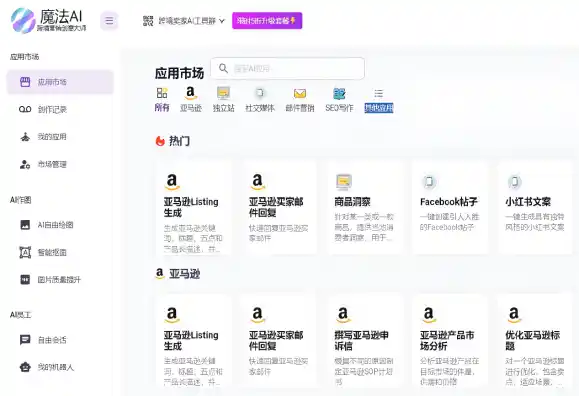Open the AI自由绘图 sidebar item
579x396 pixels.
point(60,225)
